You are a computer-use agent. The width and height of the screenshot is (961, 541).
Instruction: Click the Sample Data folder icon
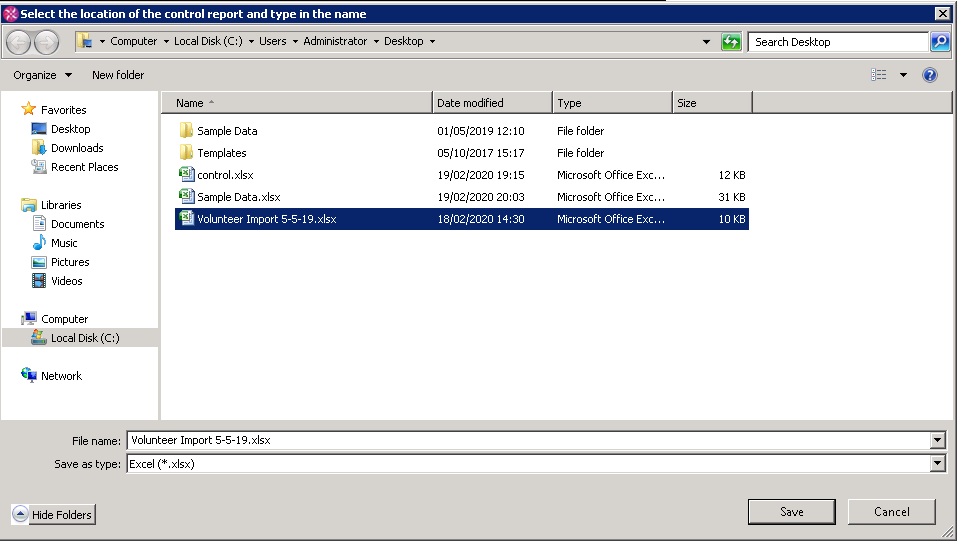point(186,131)
